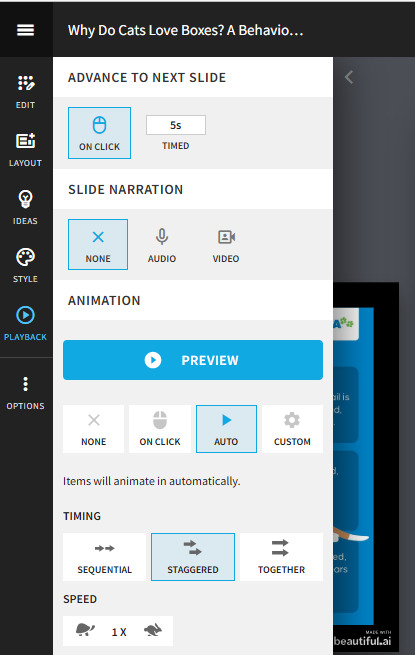The image size is (415, 655).
Task: Choose Audio narration microphone option
Action: coord(162,246)
